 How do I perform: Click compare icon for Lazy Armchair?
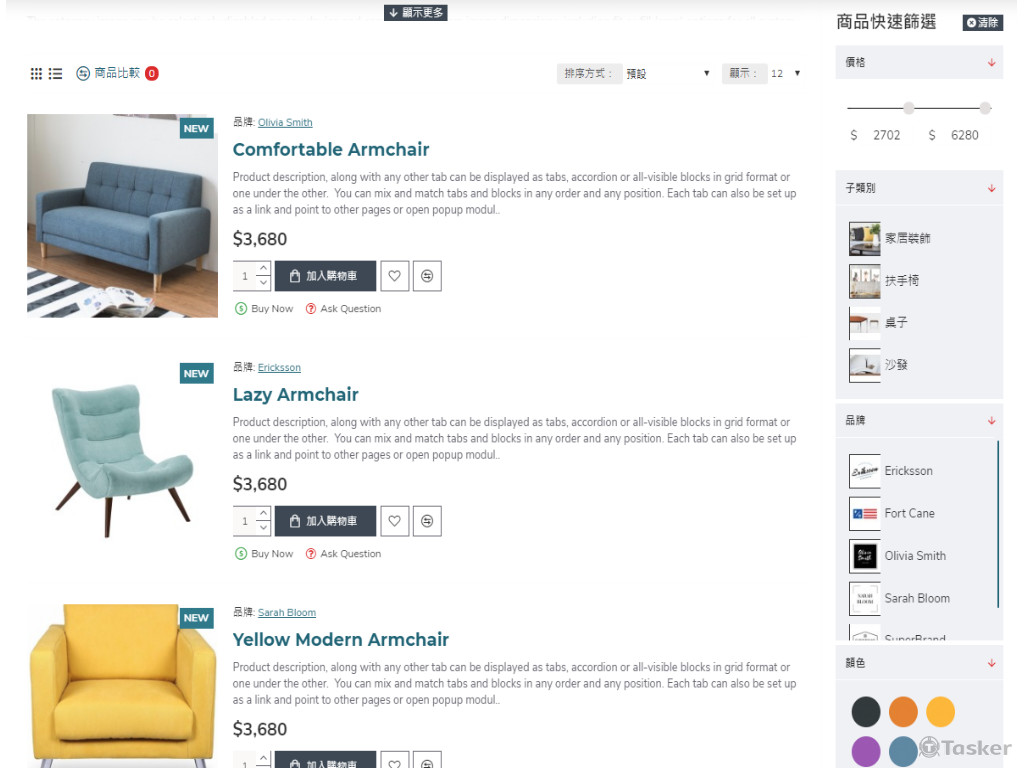click(427, 521)
